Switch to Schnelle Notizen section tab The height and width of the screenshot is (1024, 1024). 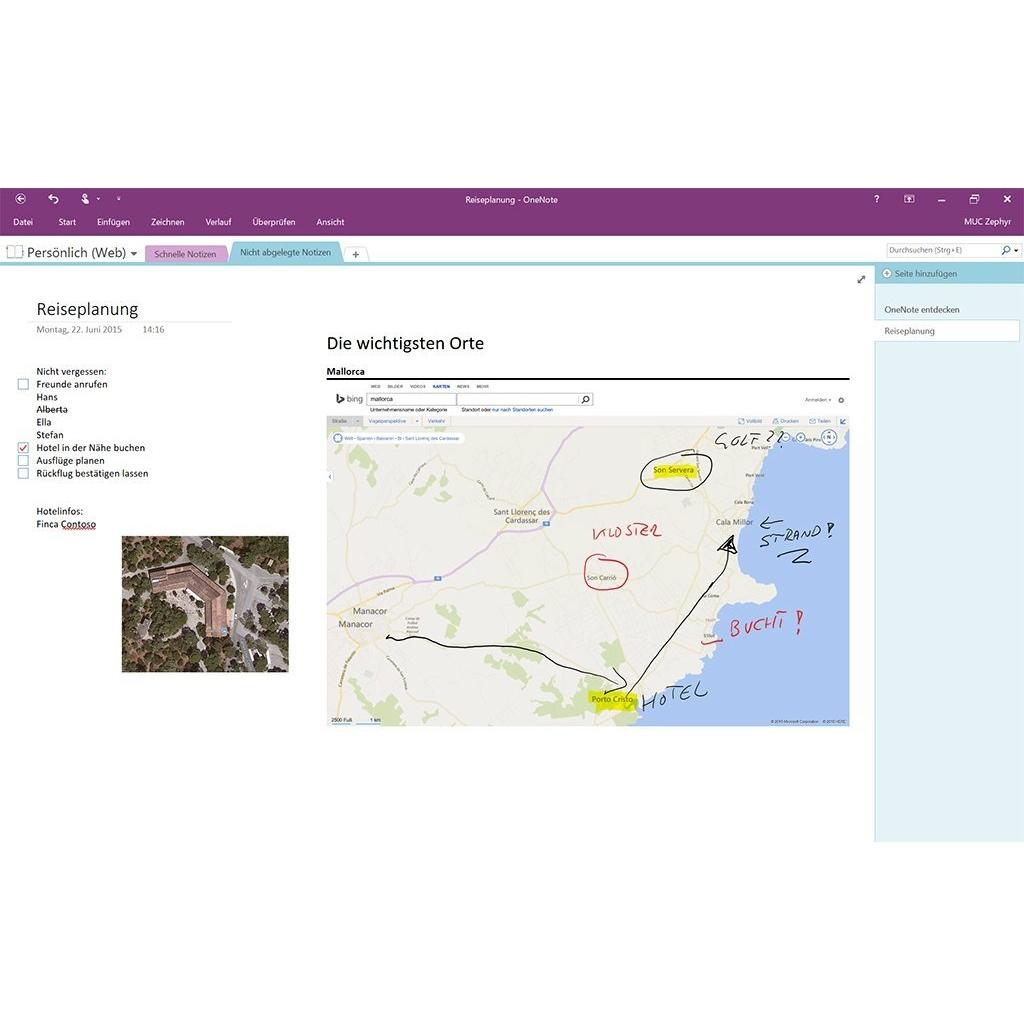(x=185, y=254)
